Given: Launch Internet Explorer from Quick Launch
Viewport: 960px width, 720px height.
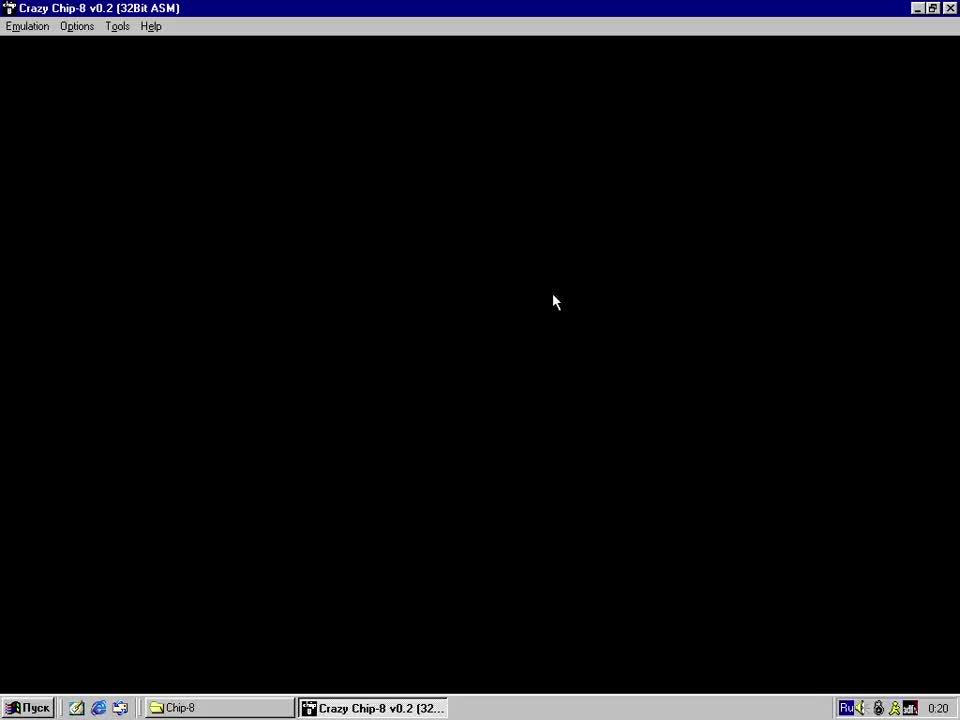Looking at the screenshot, I should 98,708.
